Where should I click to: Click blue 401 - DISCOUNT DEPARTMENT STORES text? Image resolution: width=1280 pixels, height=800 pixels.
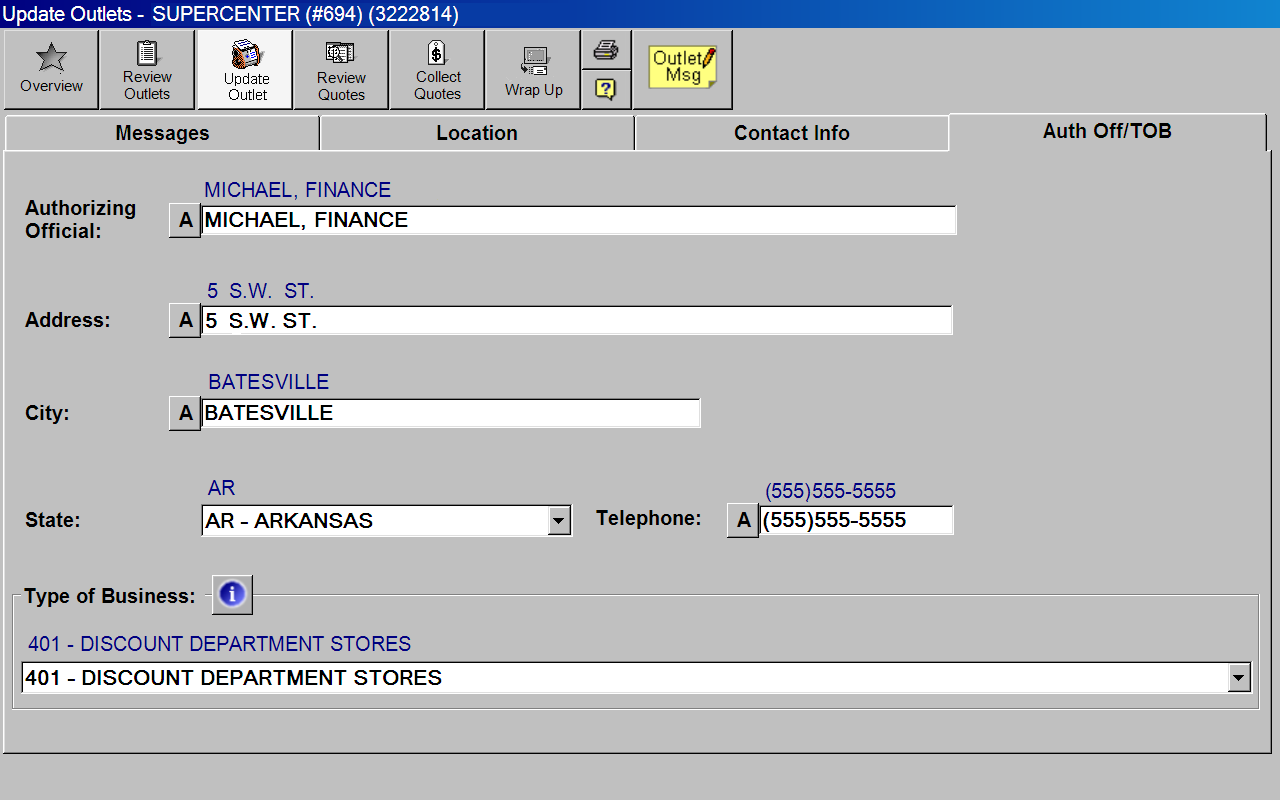(219, 644)
